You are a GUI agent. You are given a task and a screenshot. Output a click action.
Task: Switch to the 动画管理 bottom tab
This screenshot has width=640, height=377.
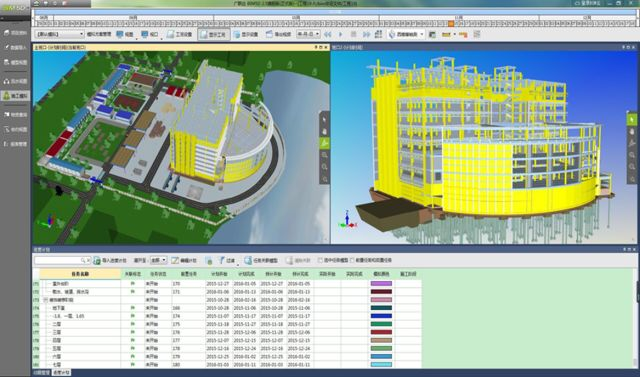(x=42, y=373)
